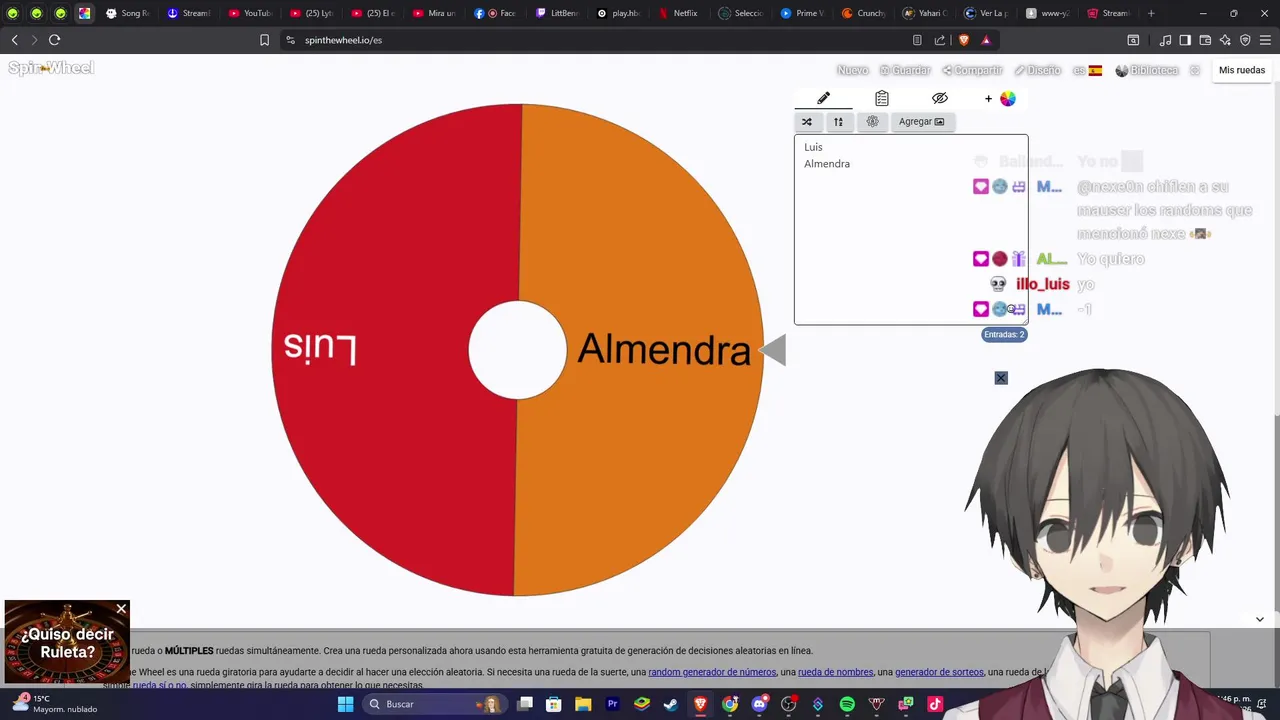
Task: Switch to the Facebook tab
Action: pos(494,13)
